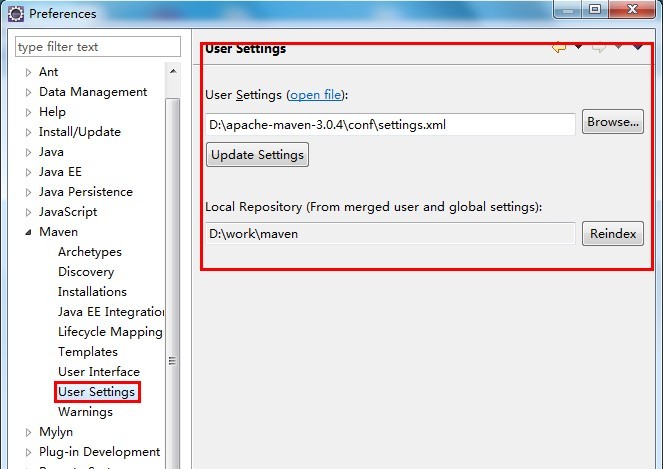
Task: Click the preferences tree scrollbar thumb
Action: click(x=173, y=283)
